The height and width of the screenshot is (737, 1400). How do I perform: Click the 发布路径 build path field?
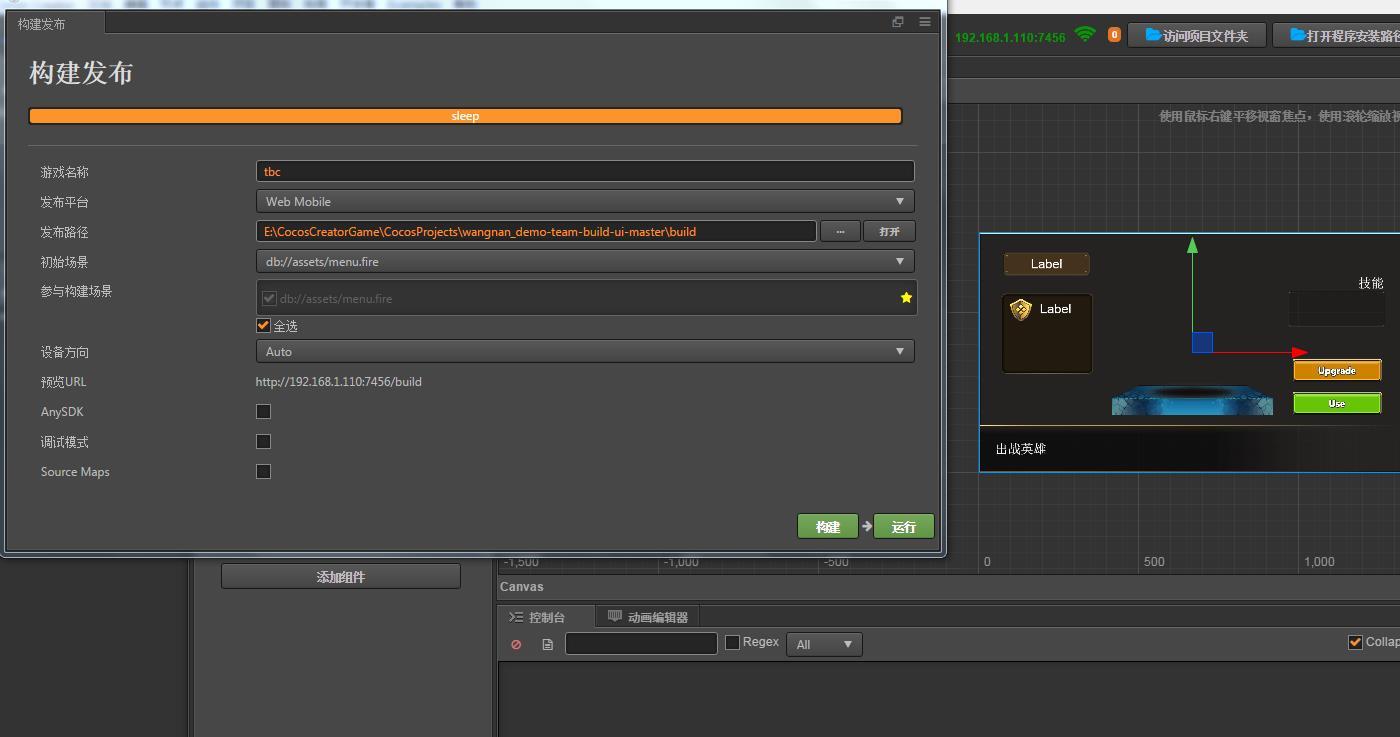point(536,231)
